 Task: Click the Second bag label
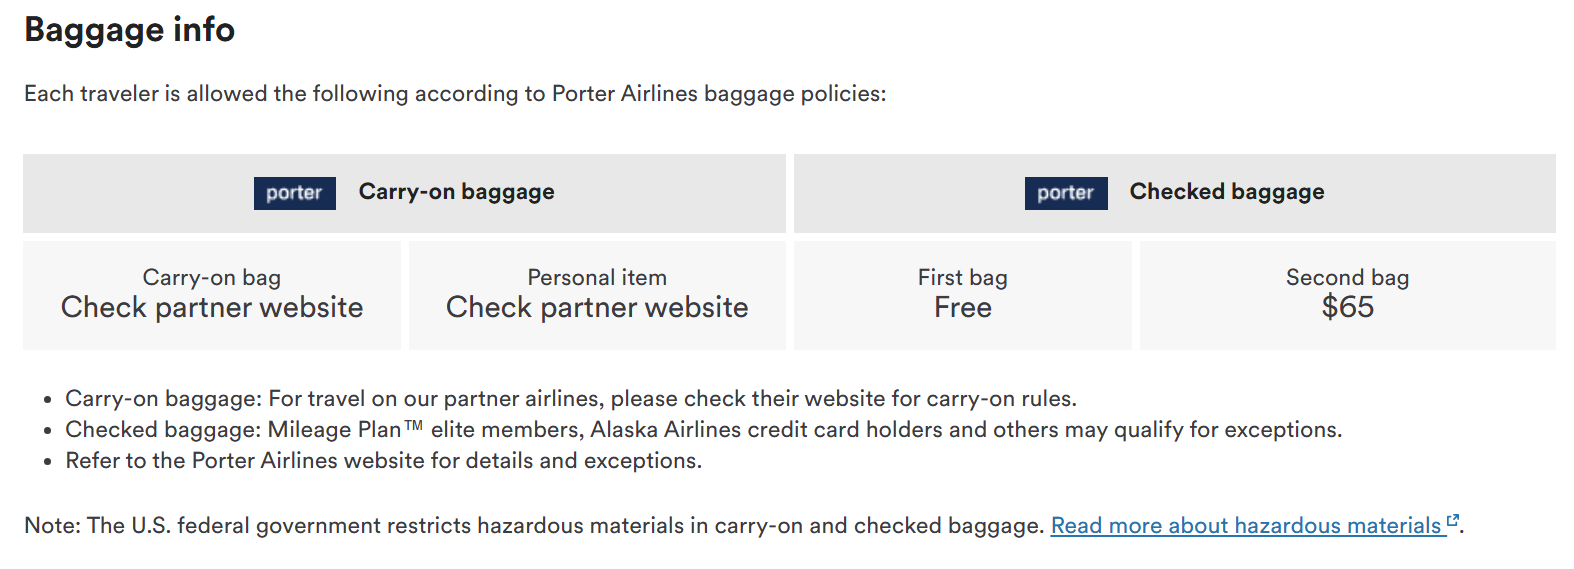1347,277
